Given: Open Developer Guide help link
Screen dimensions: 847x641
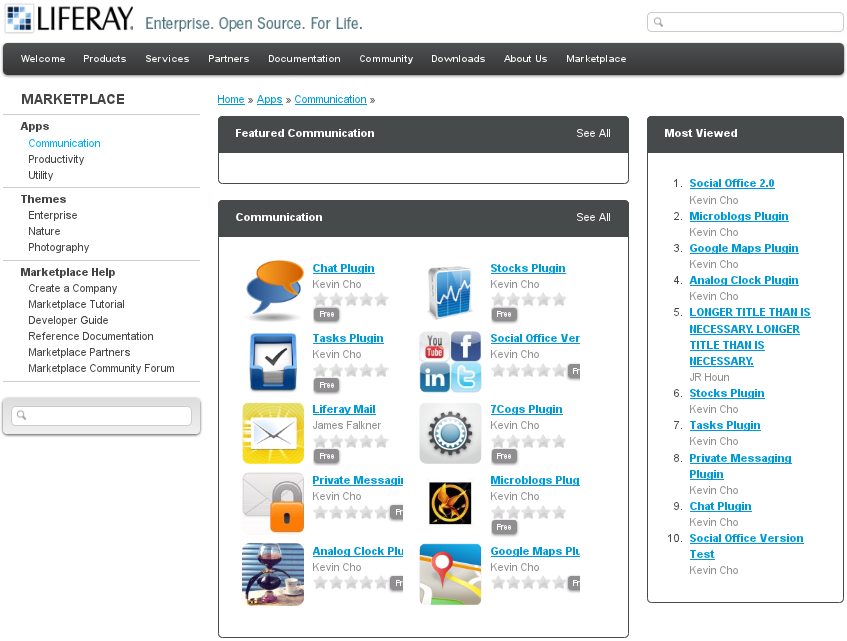Looking at the screenshot, I should click(69, 320).
